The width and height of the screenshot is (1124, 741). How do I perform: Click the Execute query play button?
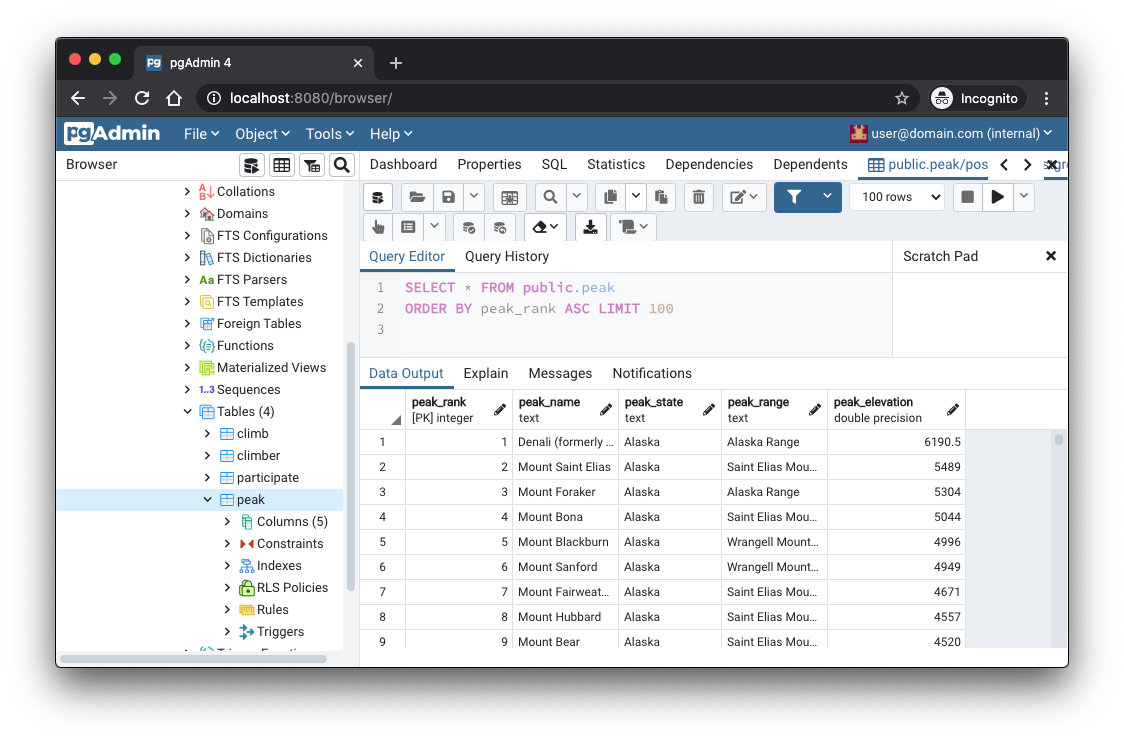[997, 197]
